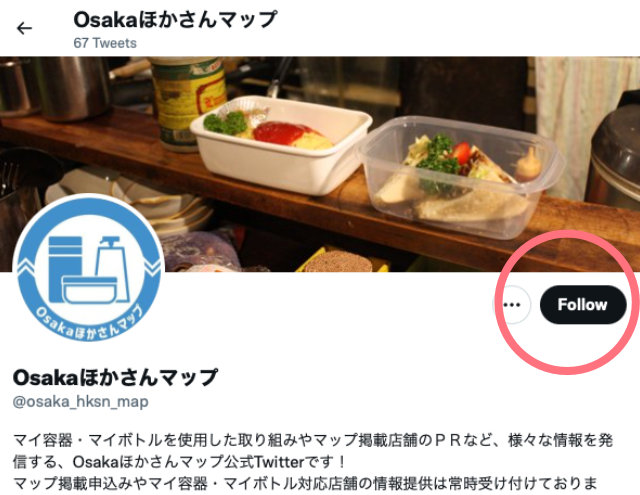Image resolution: width=640 pixels, height=495 pixels.
Task: Click the curved text in avatar logo
Action: point(89,322)
